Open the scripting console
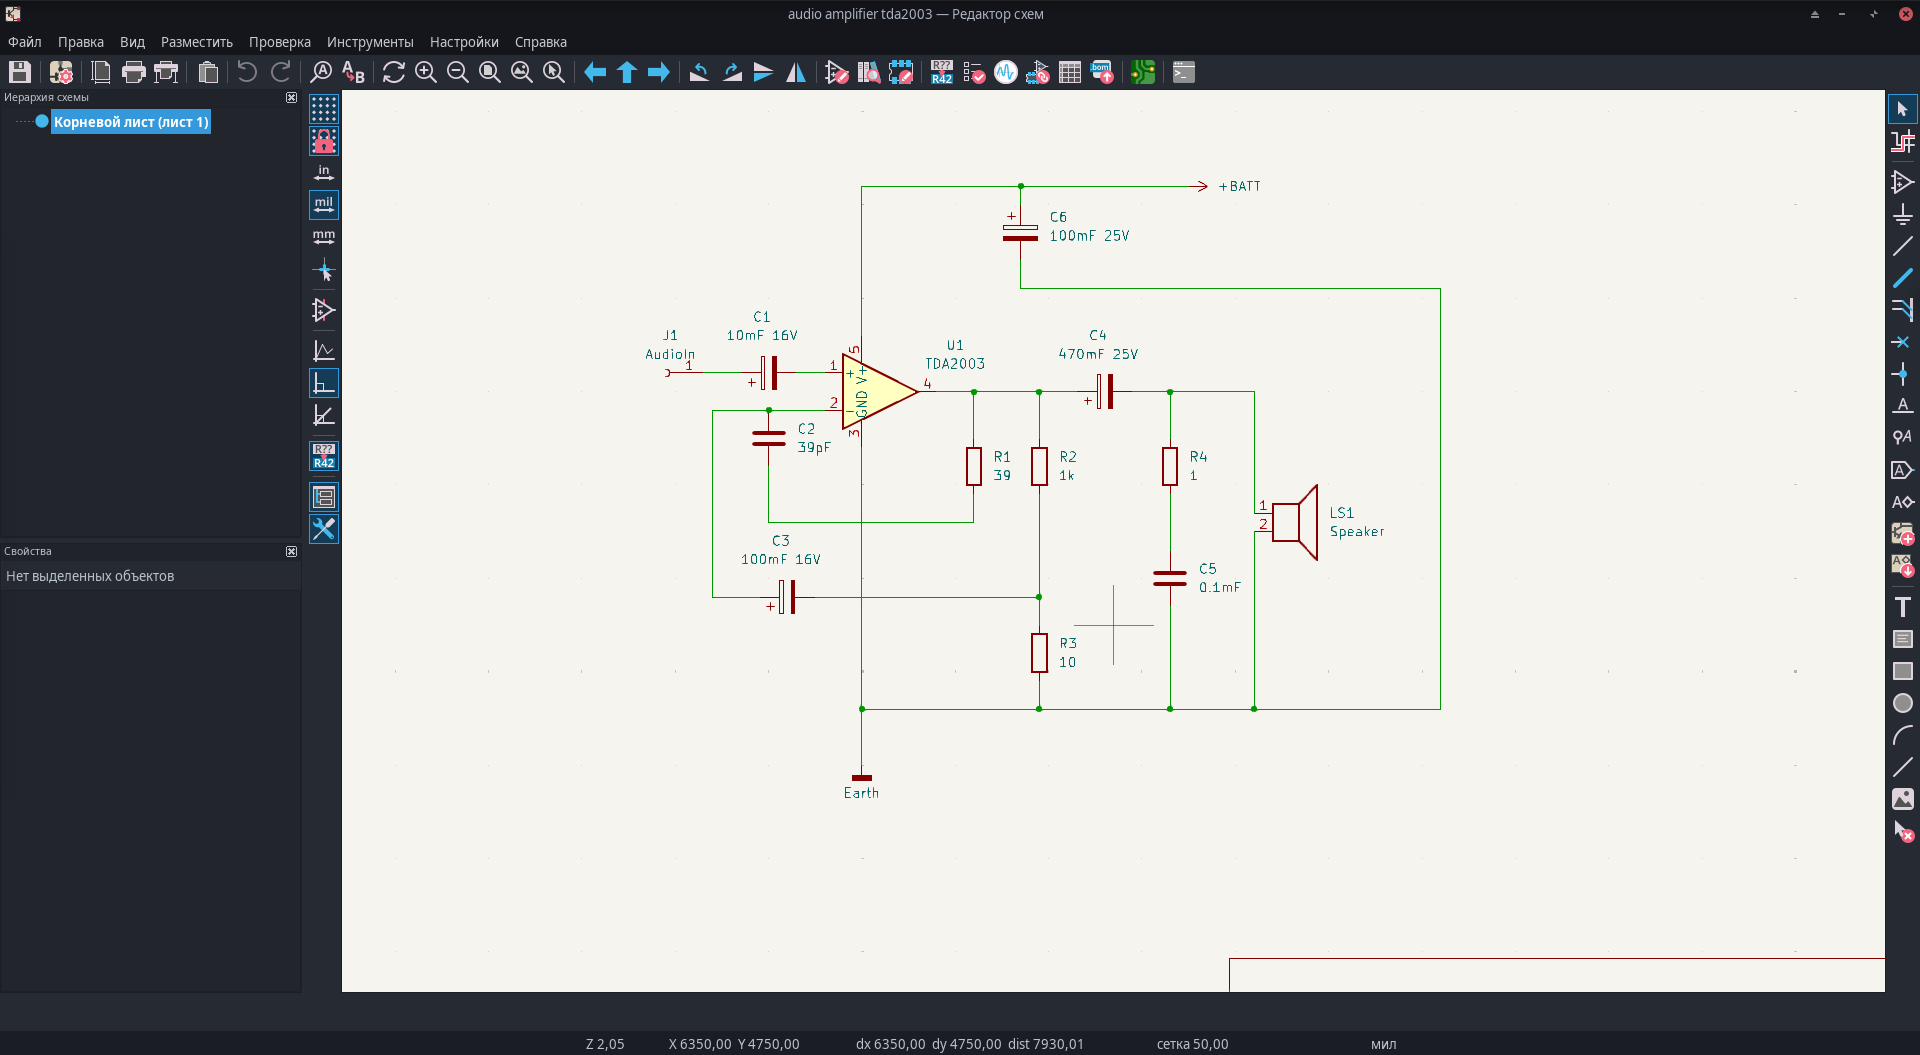The height and width of the screenshot is (1055, 1920). pos(1184,72)
